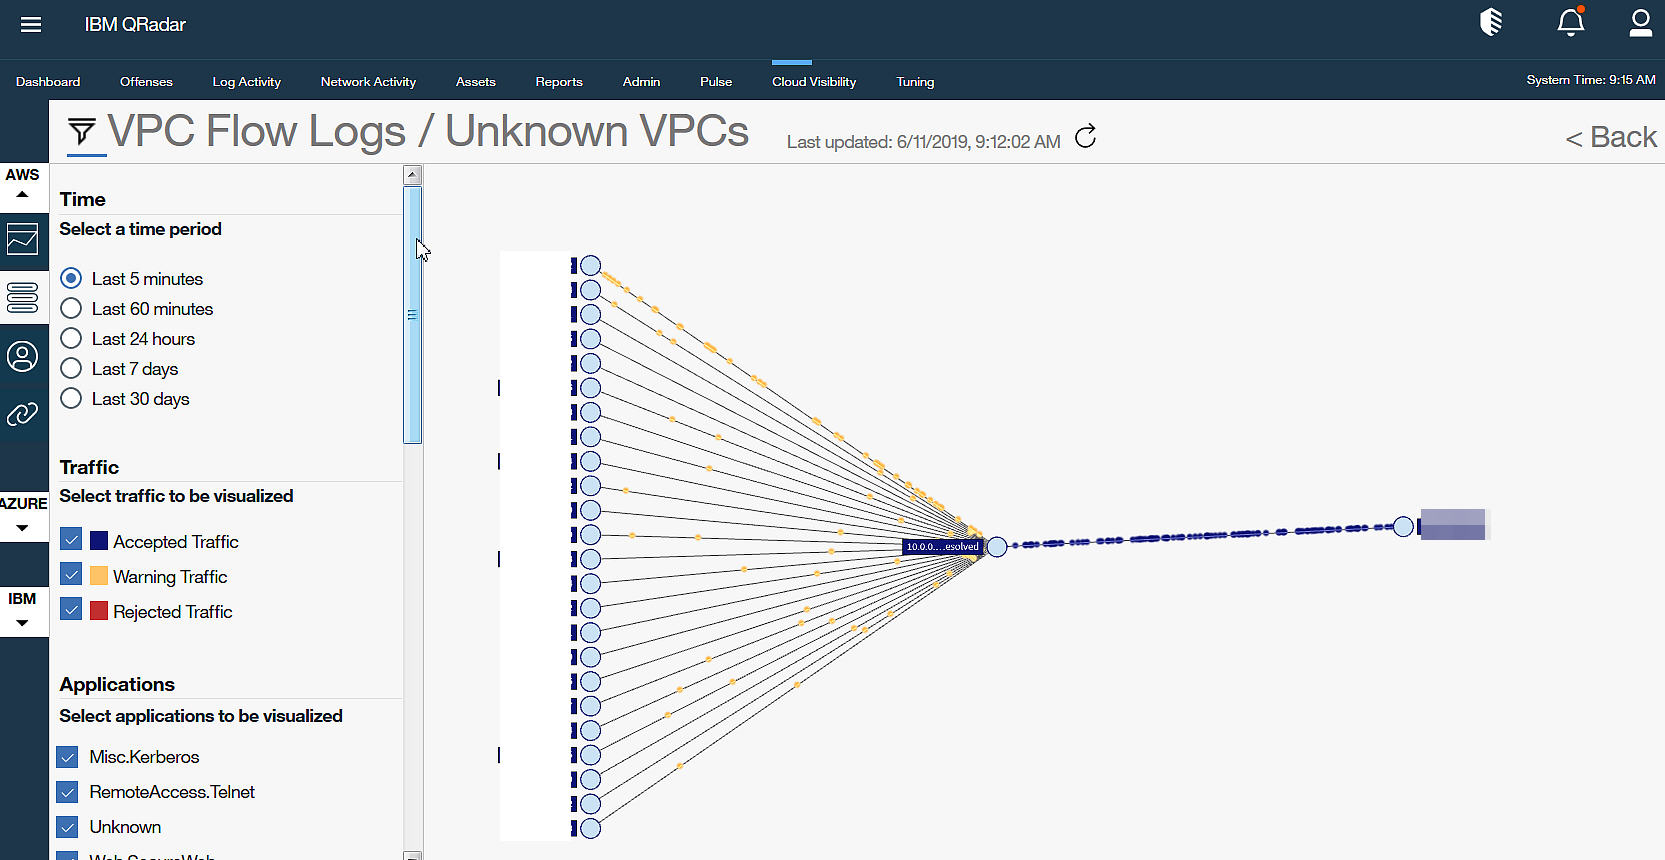
Task: Select the right-side destination node circle
Action: (x=1403, y=527)
